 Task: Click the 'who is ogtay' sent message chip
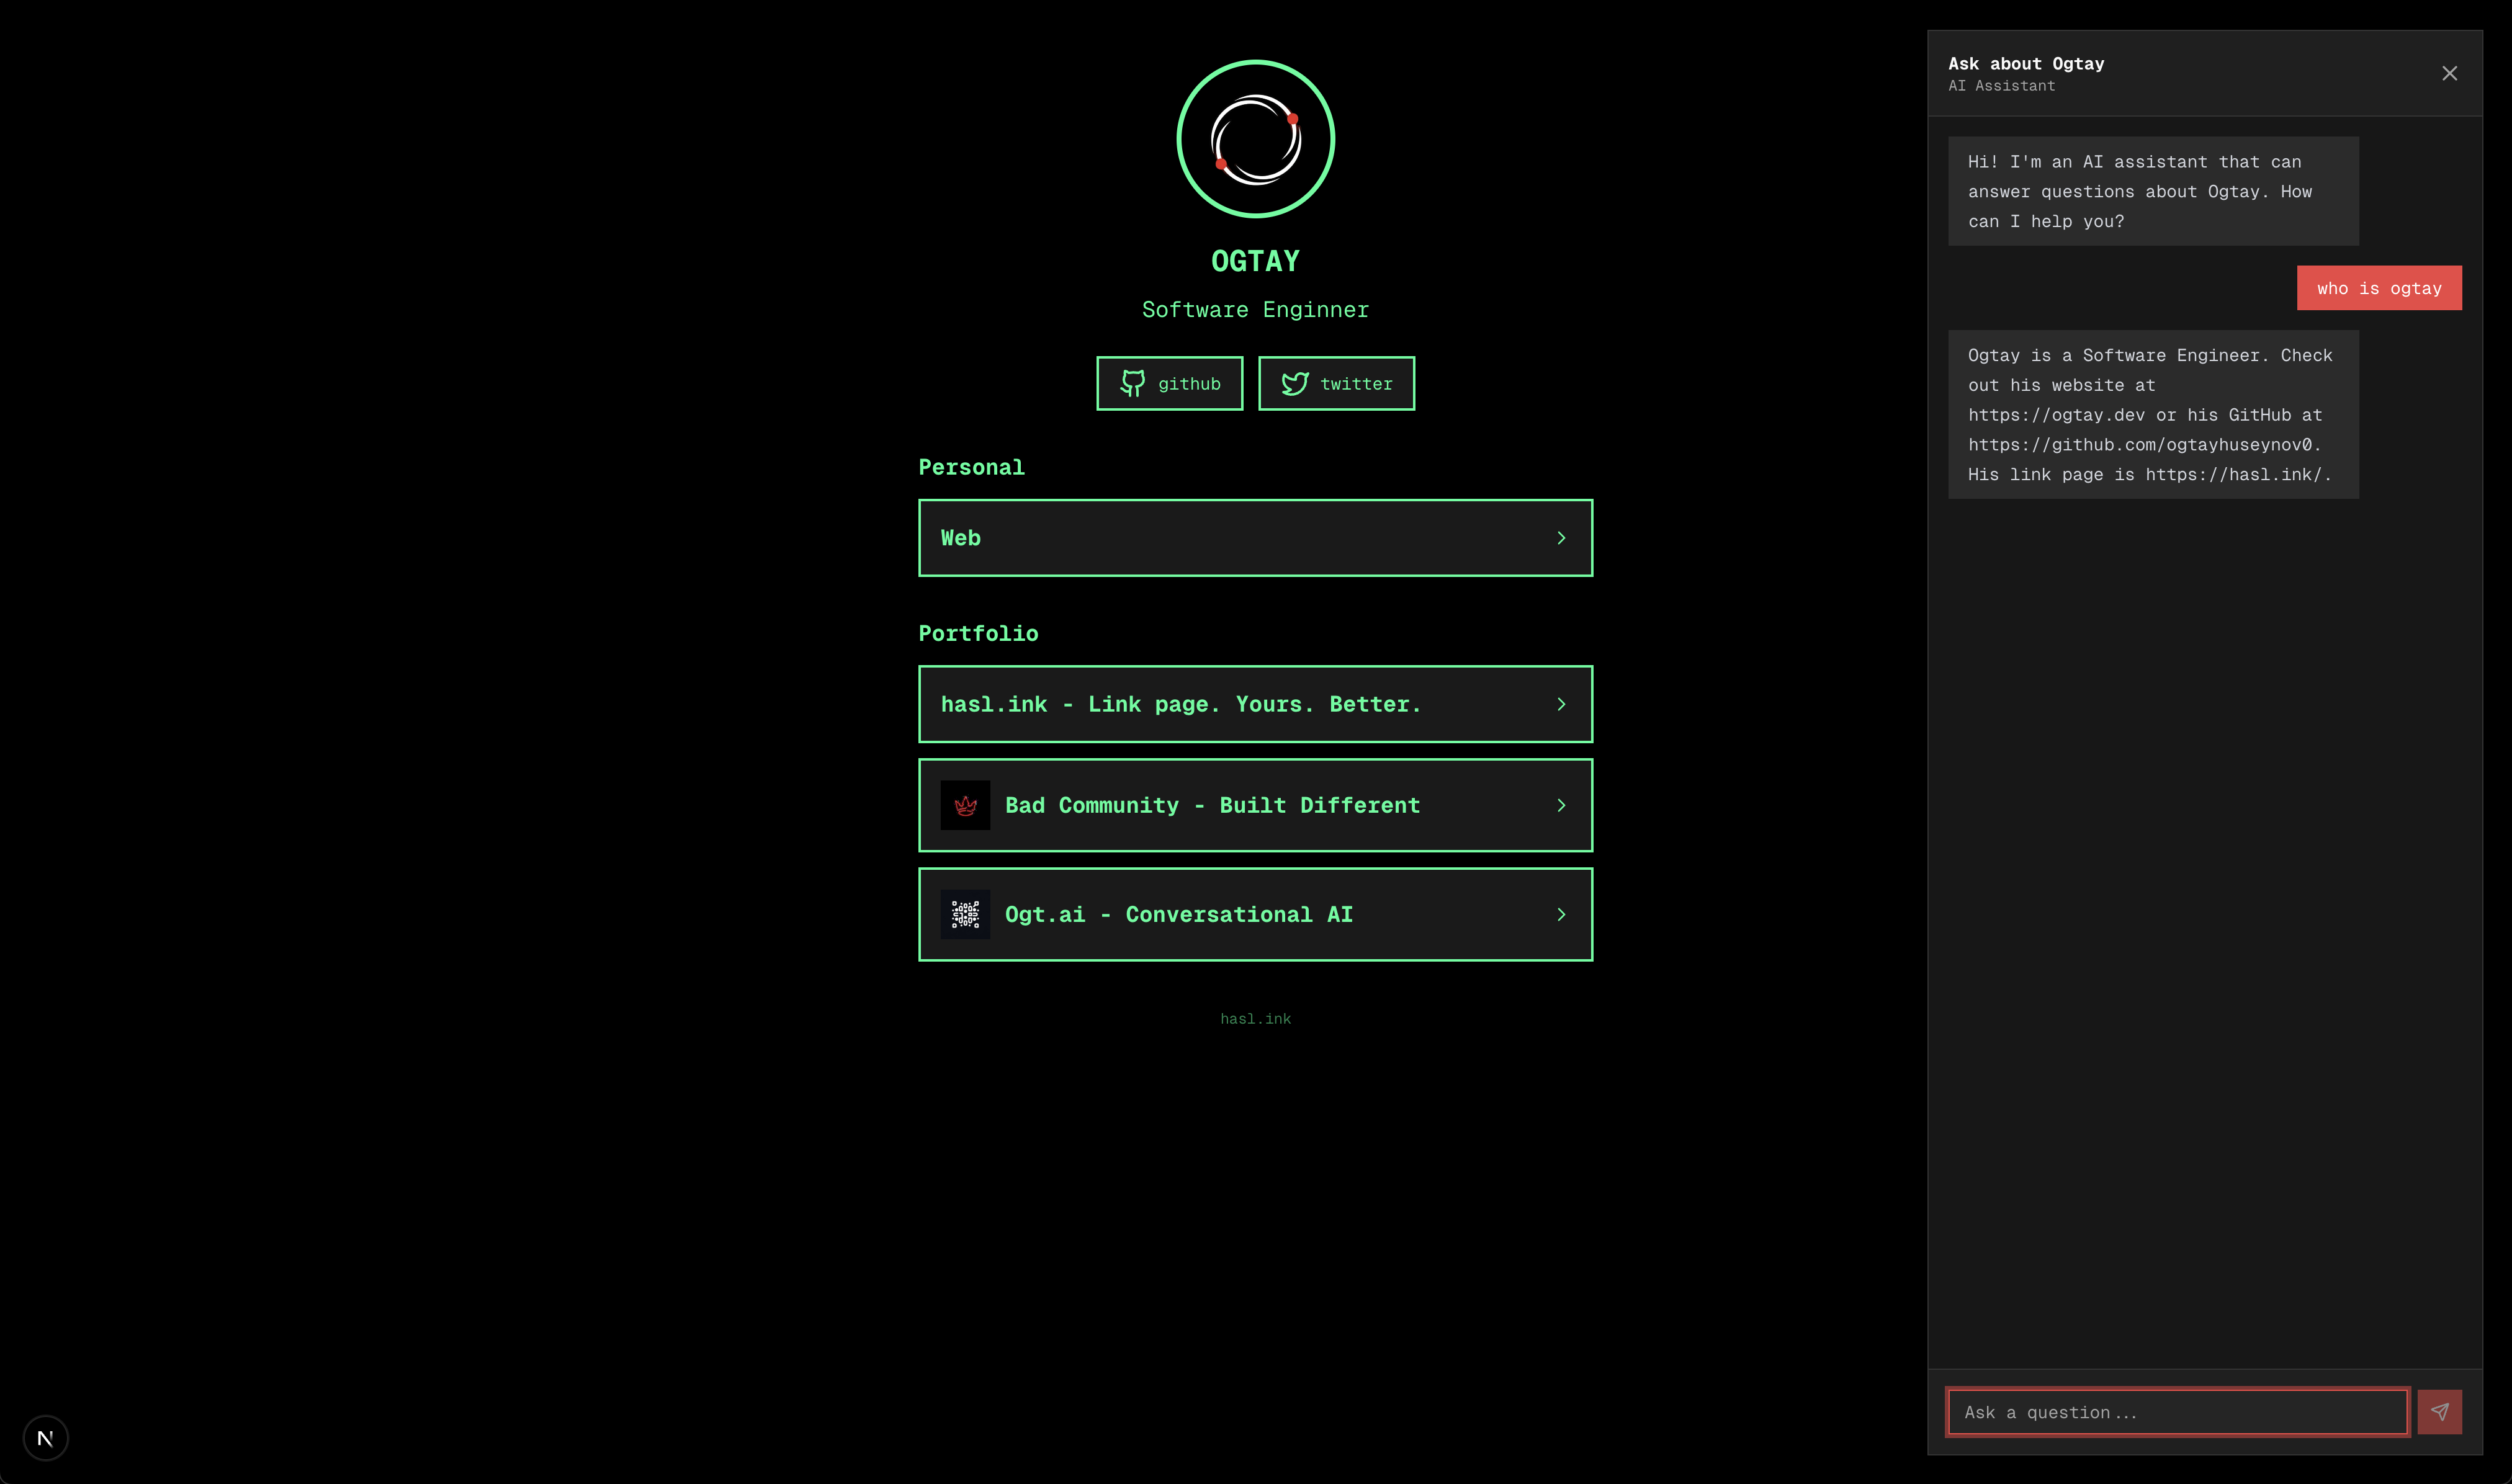(x=2379, y=288)
